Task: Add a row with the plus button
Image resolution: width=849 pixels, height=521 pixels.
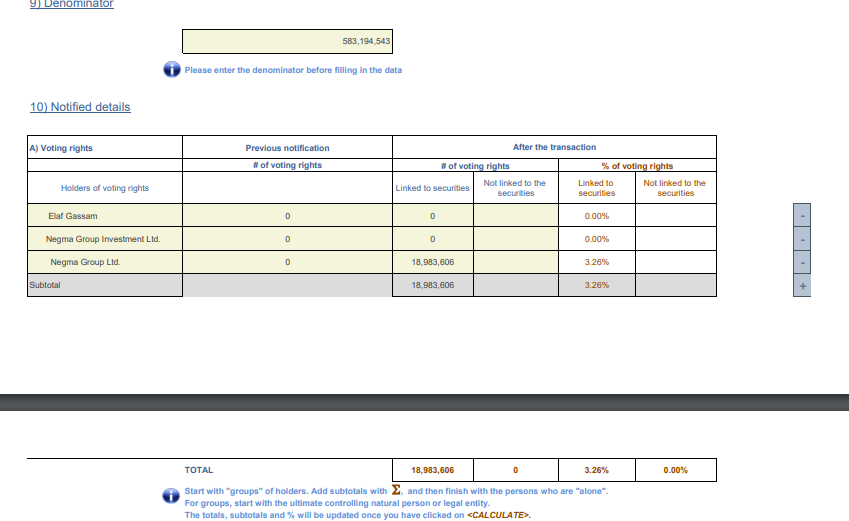Action: [802, 285]
